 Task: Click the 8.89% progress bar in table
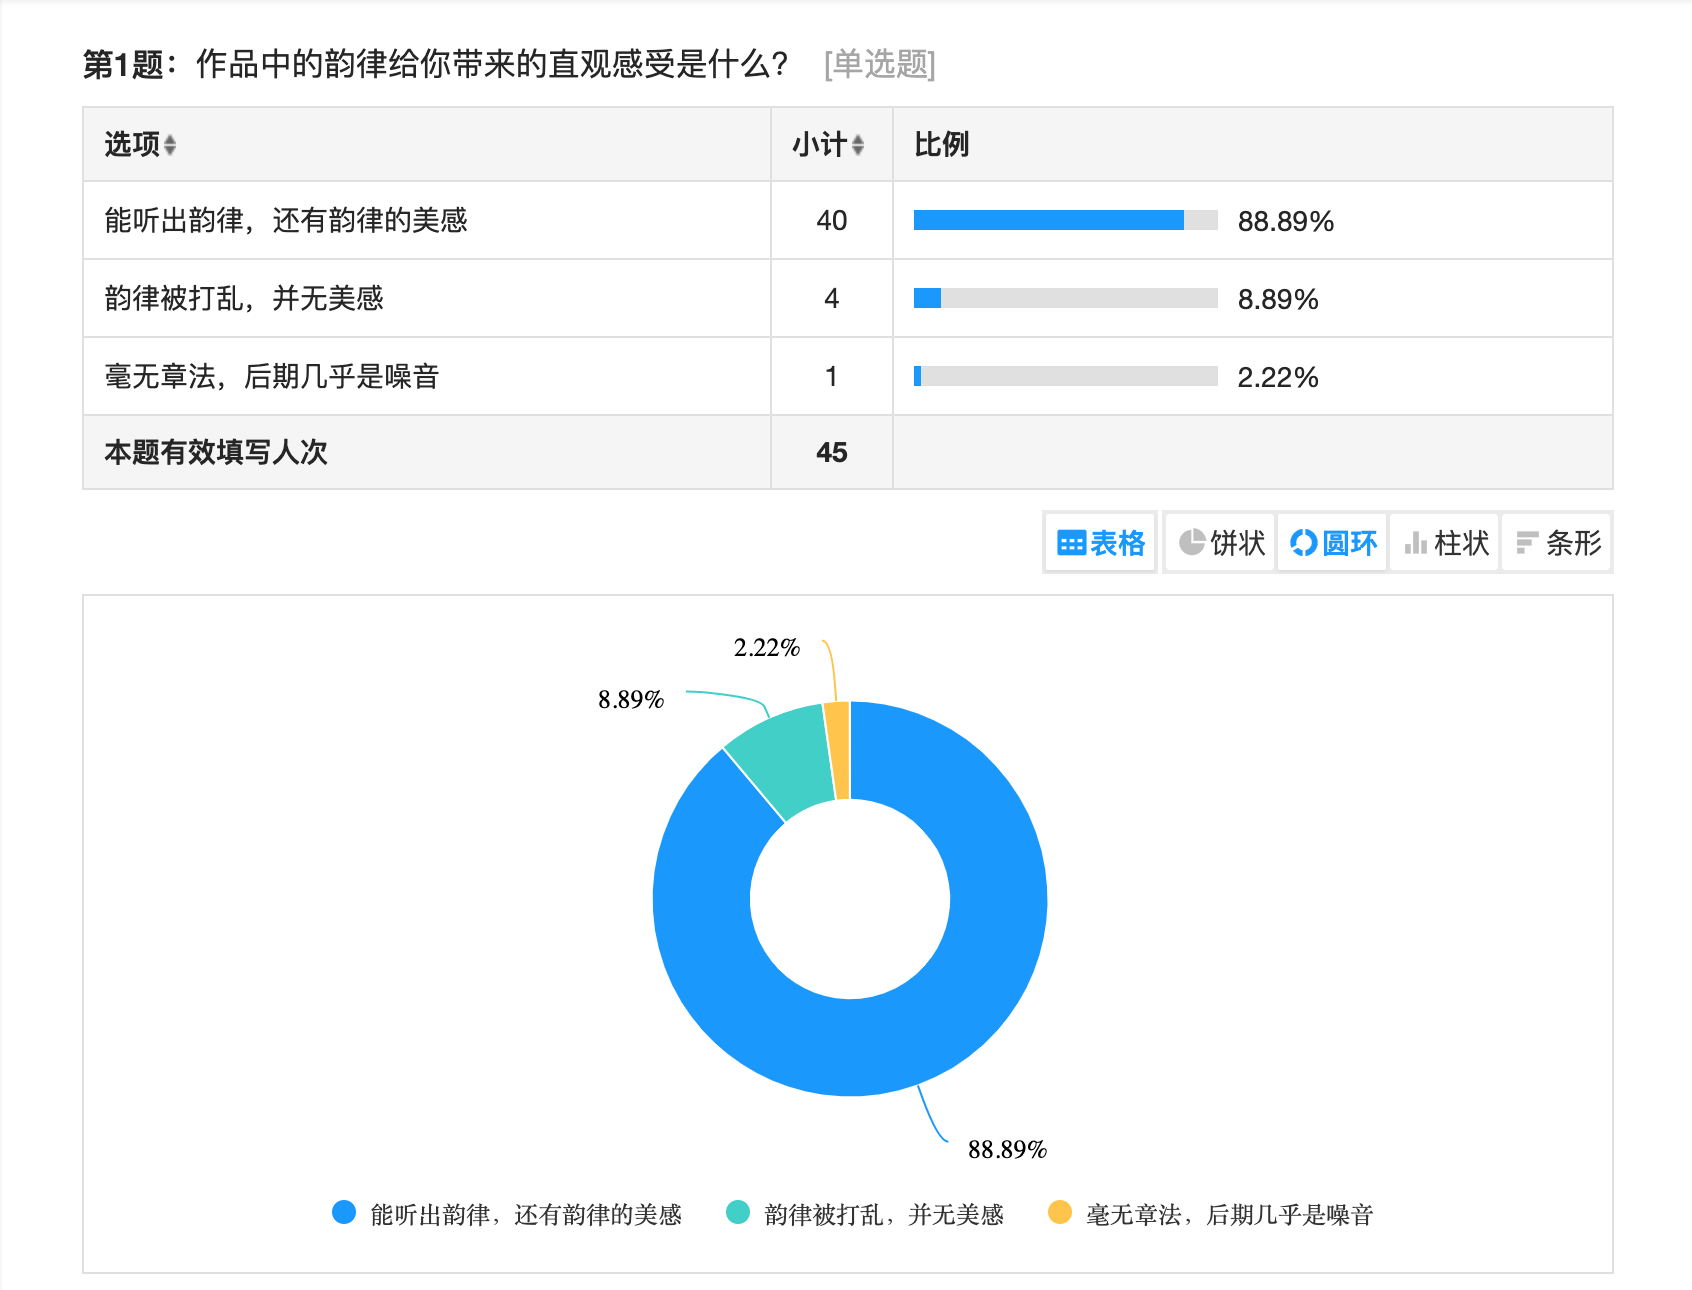point(1065,298)
